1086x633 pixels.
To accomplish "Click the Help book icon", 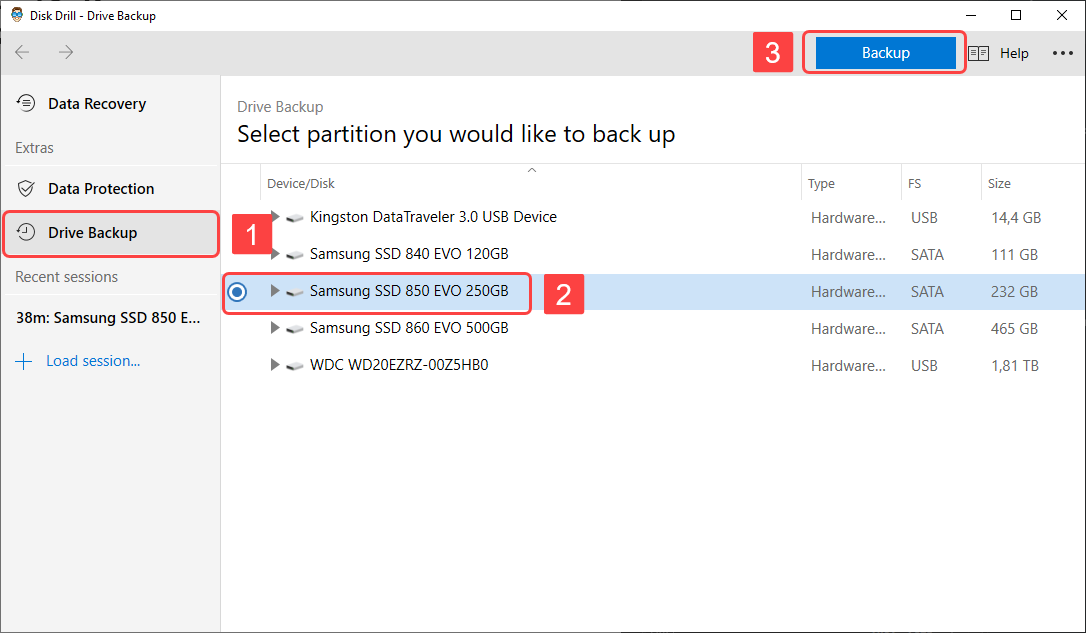I will [978, 53].
